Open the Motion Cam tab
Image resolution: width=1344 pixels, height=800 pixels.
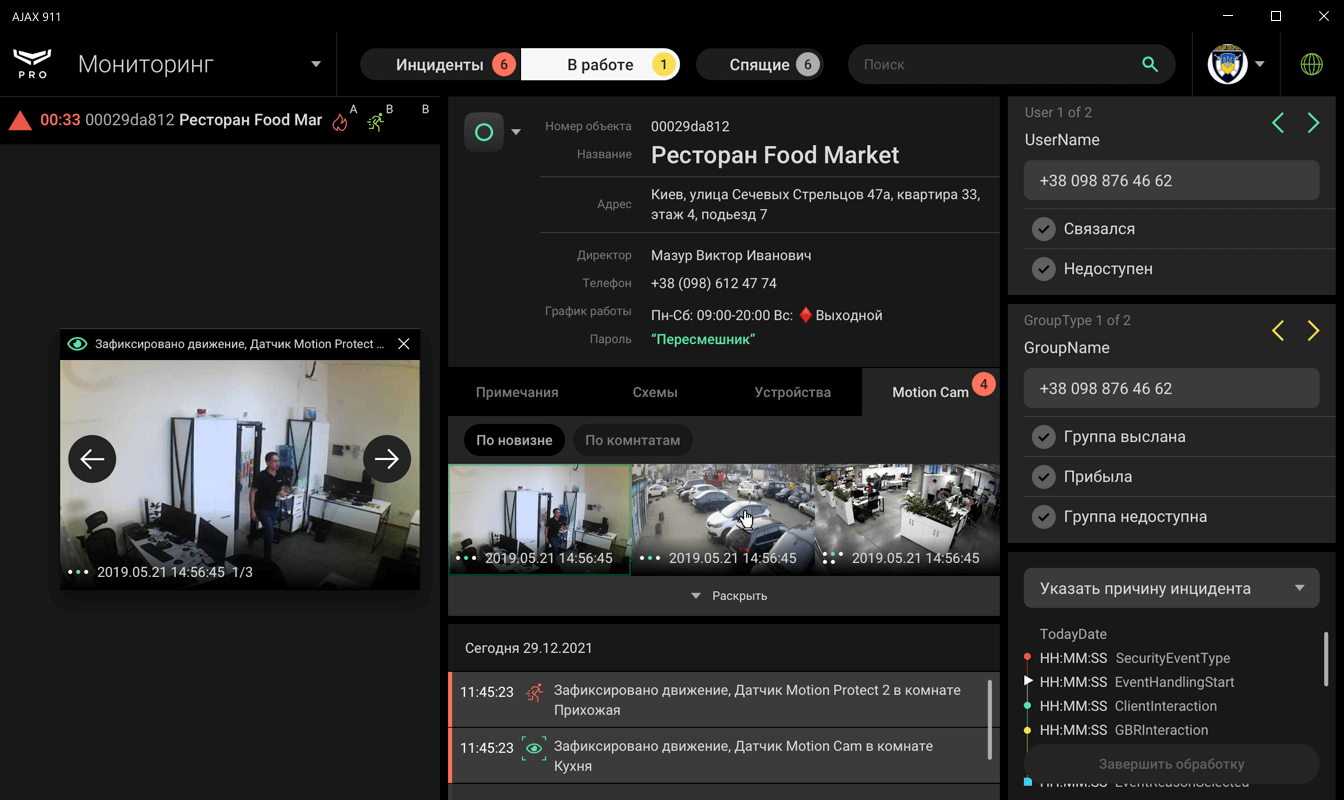931,392
